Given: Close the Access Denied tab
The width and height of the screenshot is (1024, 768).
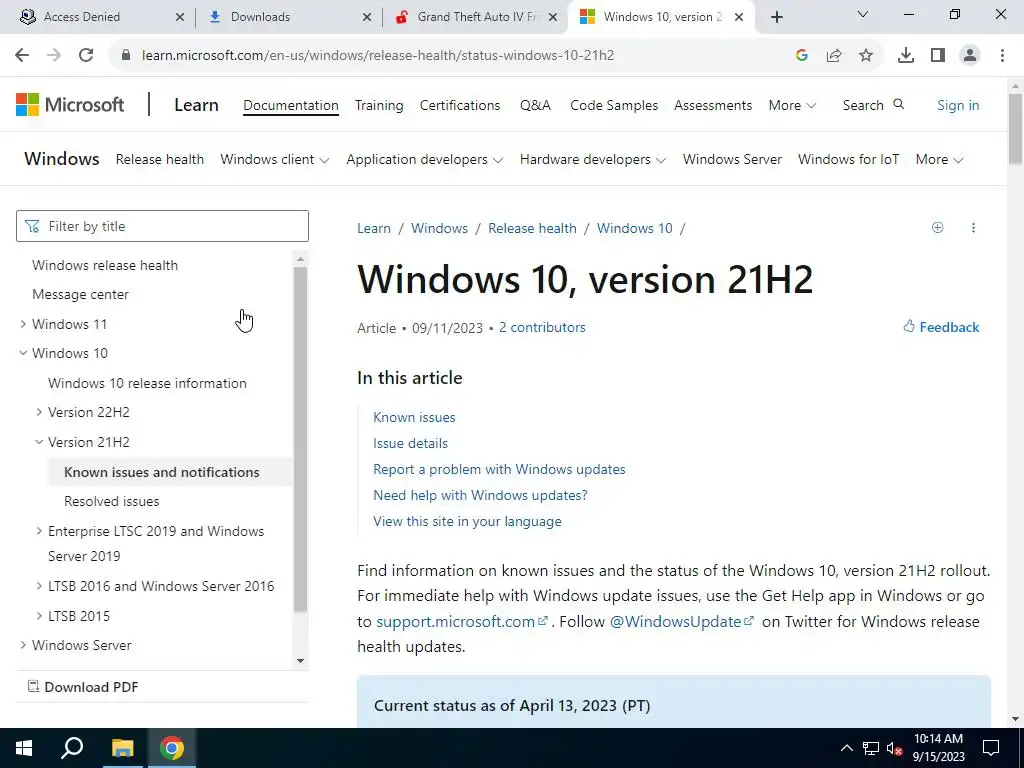Looking at the screenshot, I should click(180, 18).
